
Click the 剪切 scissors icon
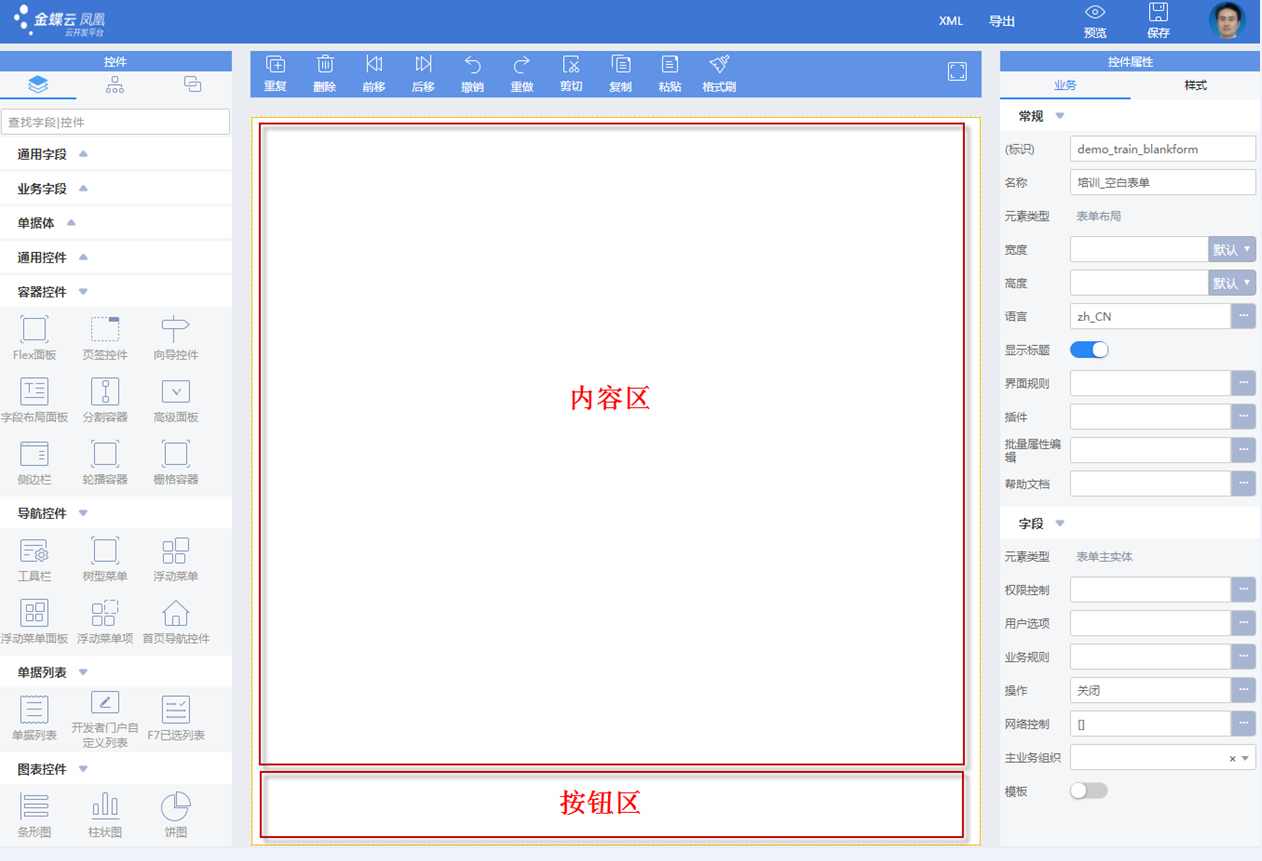(571, 65)
